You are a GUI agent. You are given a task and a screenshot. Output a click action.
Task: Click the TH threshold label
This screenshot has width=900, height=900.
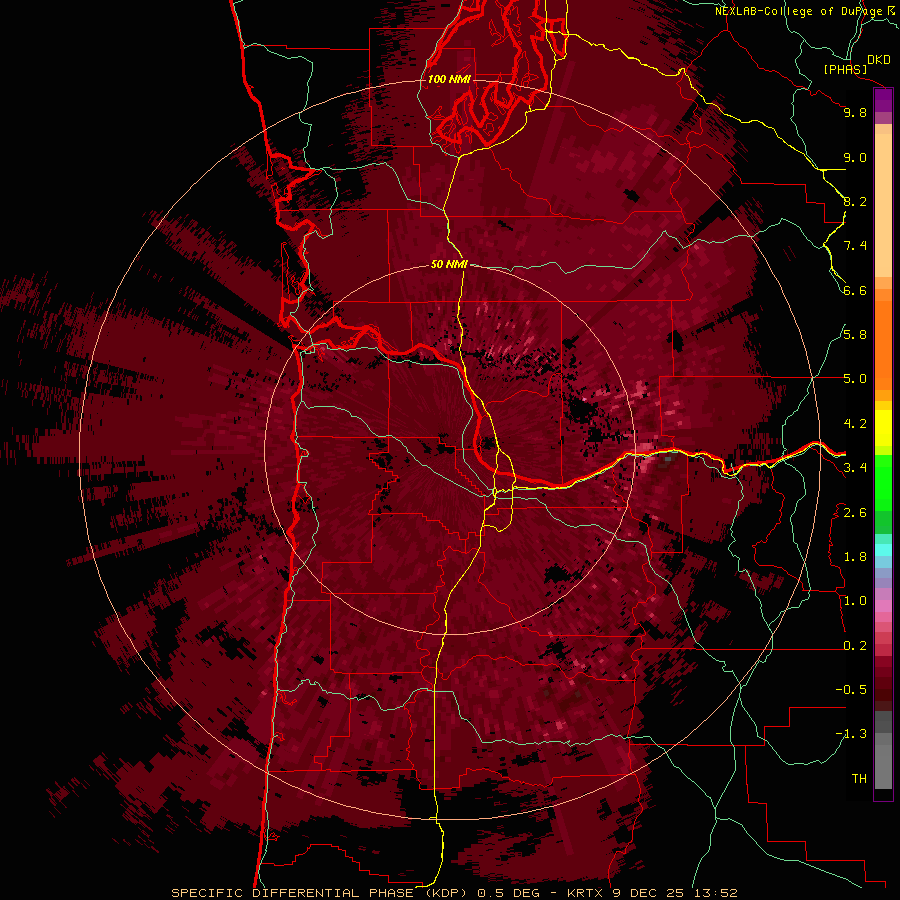coord(859,779)
